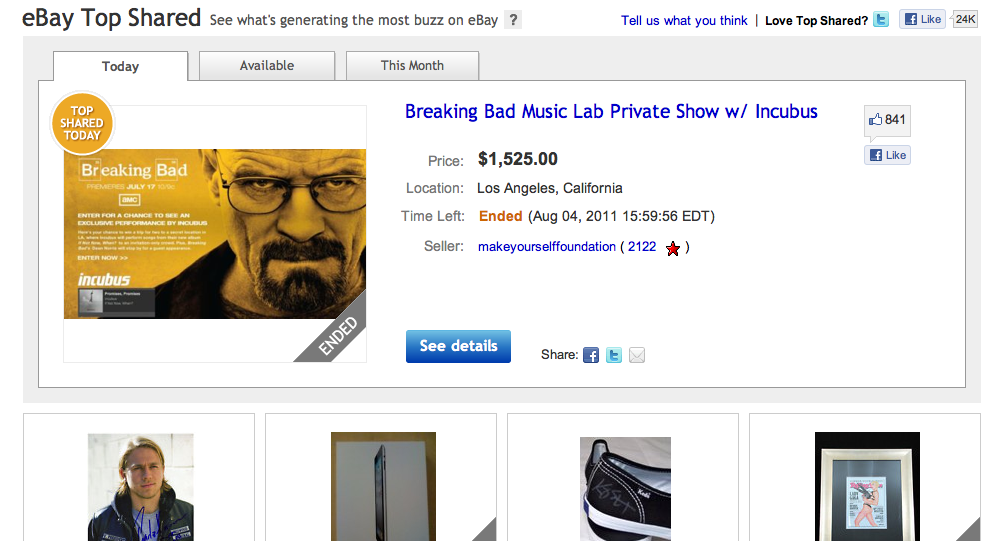Open the Breaking Bad Music Lab listing title

(611, 112)
